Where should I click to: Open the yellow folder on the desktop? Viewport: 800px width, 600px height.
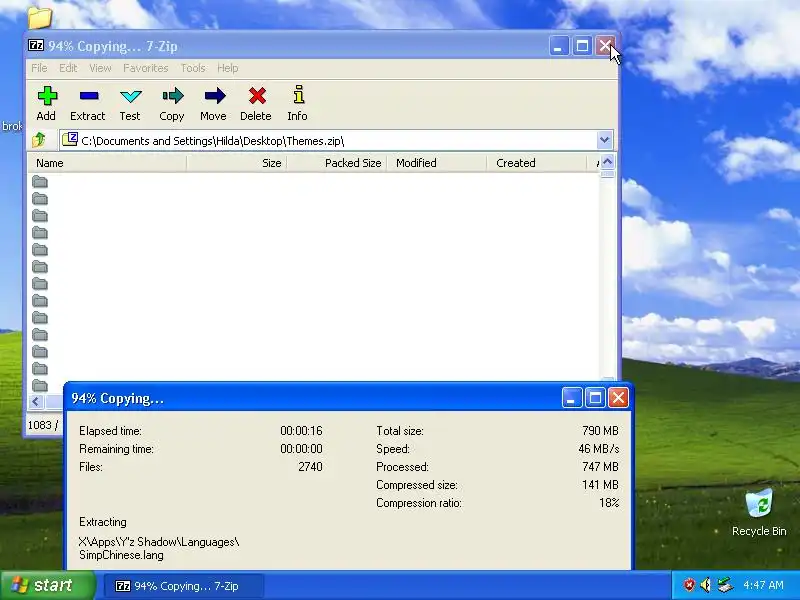40,18
